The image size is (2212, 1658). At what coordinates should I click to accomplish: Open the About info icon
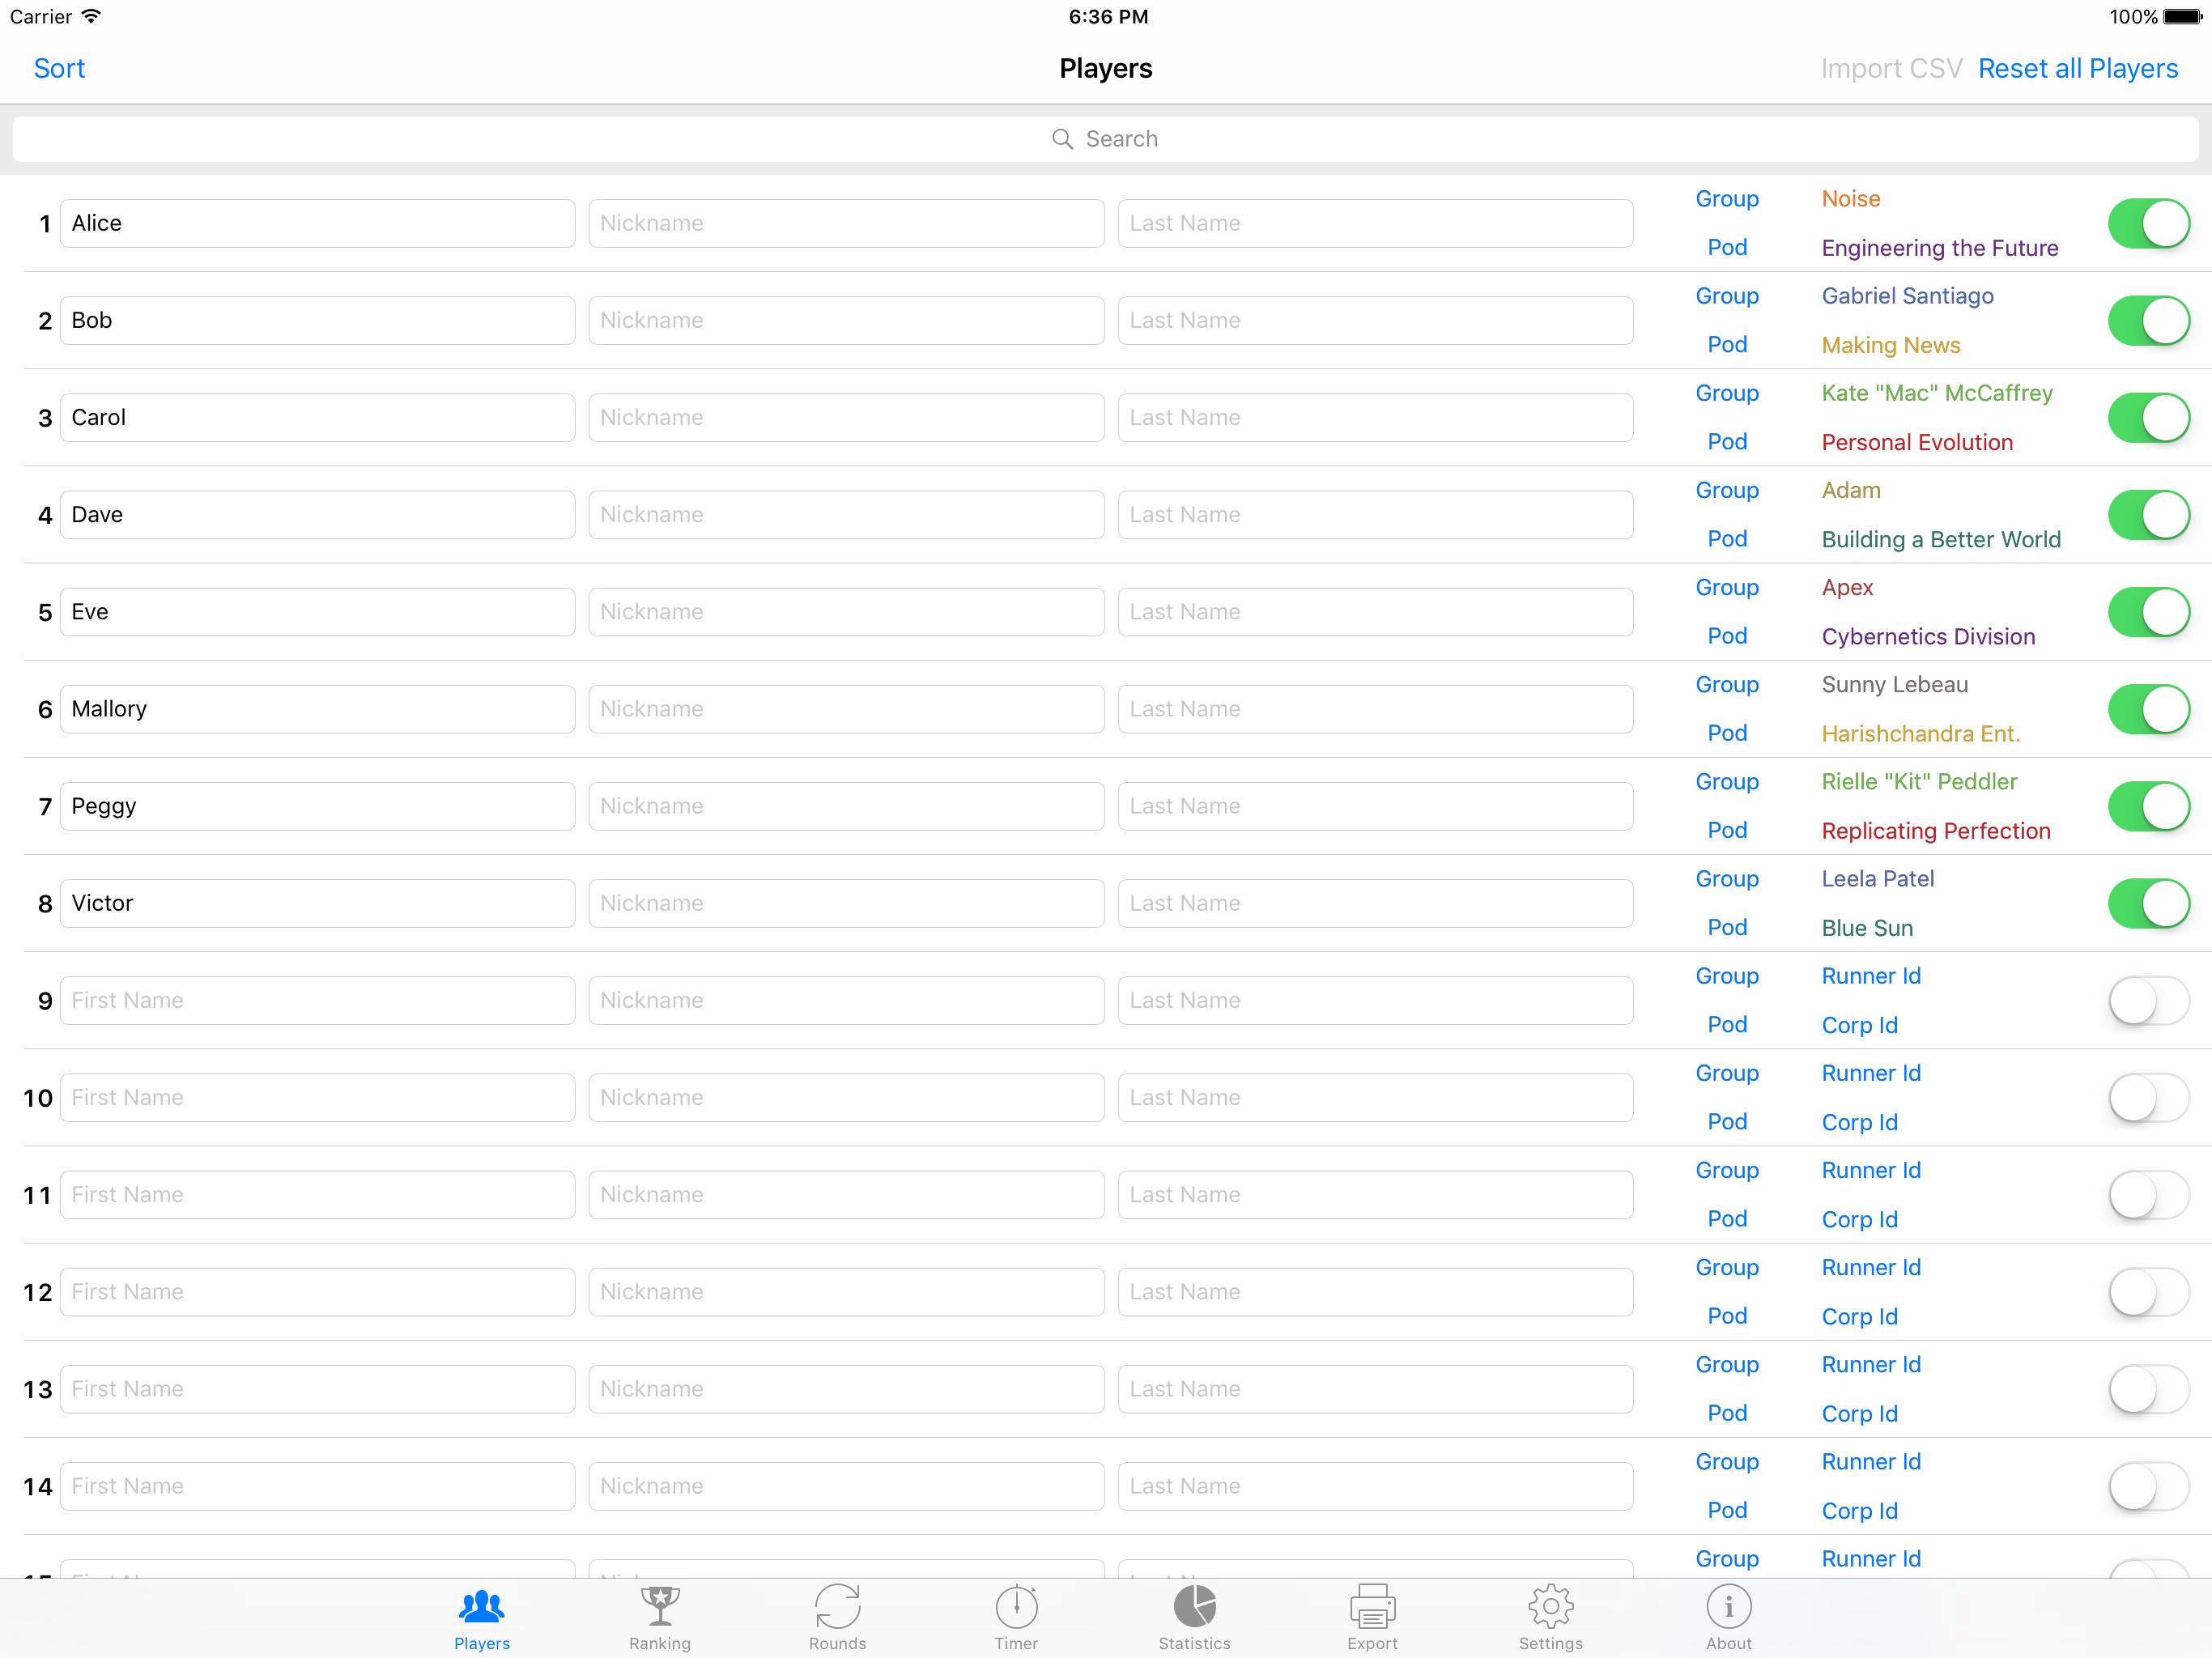pos(1728,1616)
